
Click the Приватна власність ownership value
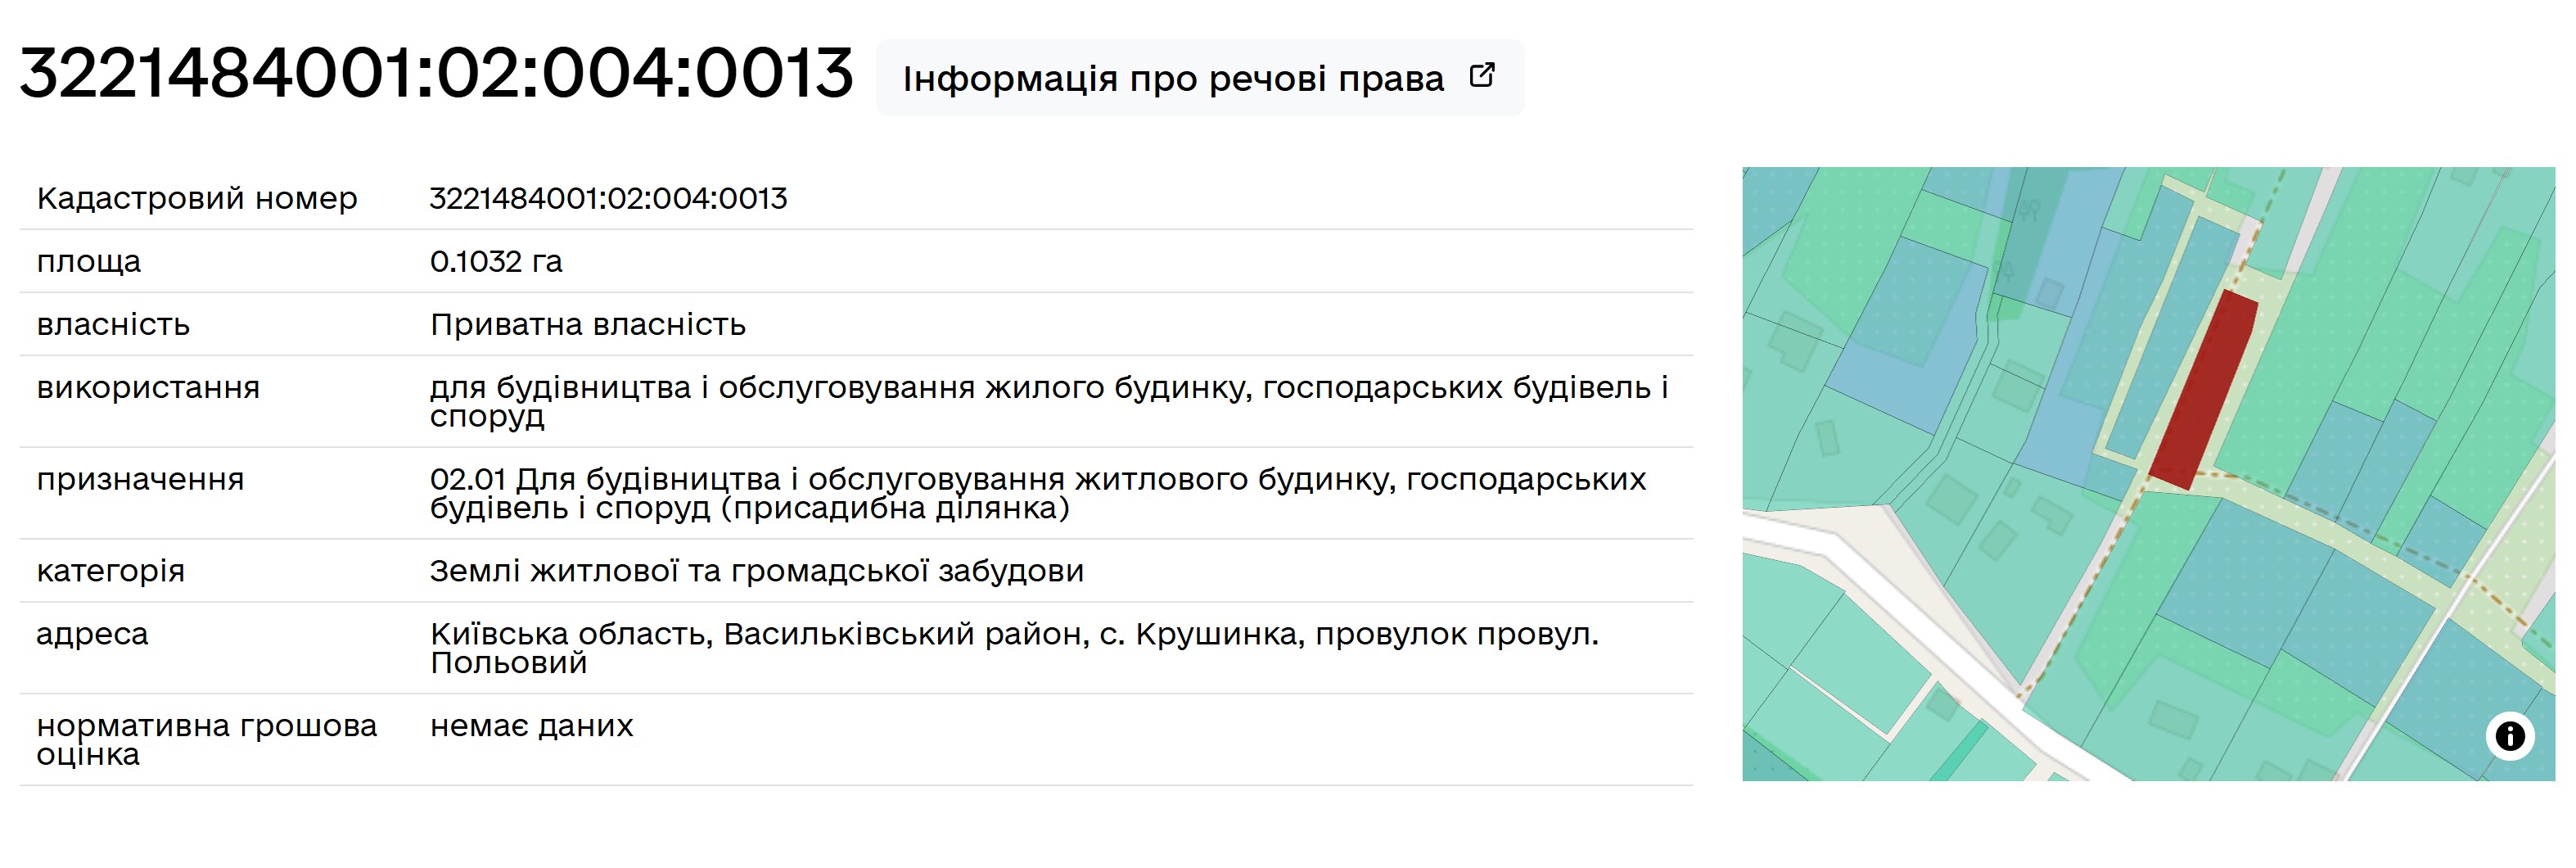click(588, 324)
